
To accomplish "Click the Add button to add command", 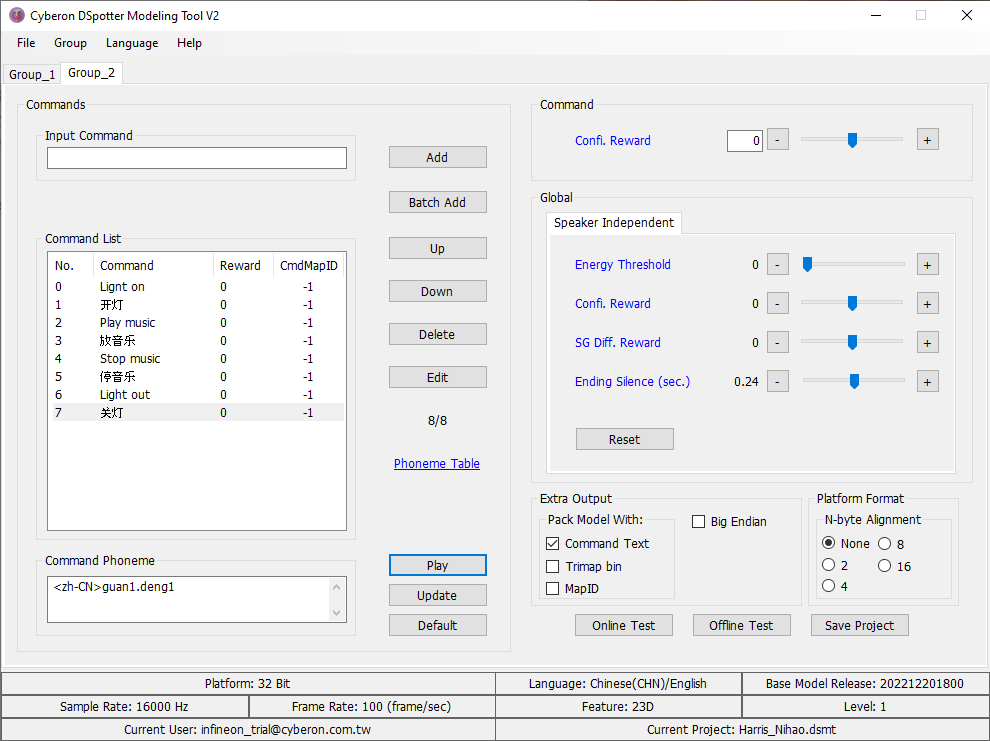I will coord(437,157).
